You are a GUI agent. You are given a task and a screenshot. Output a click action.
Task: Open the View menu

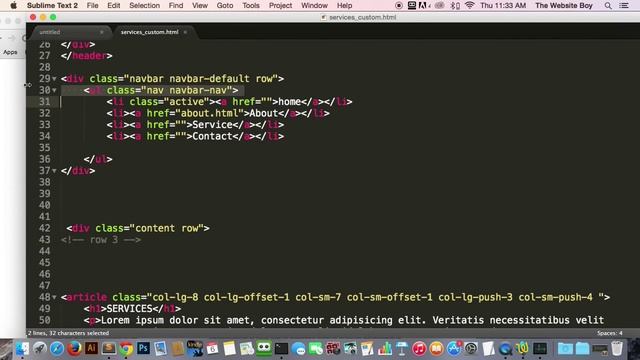200,5
